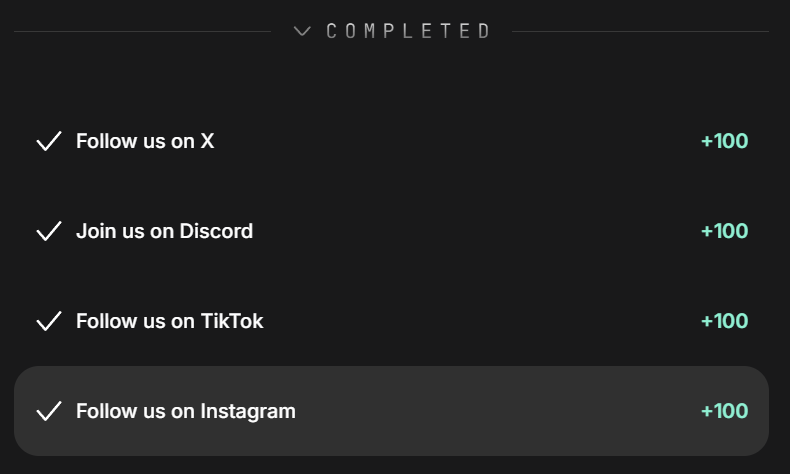The image size is (790, 474).
Task: Click the +100 points on the Instagram row
Action: (x=724, y=411)
